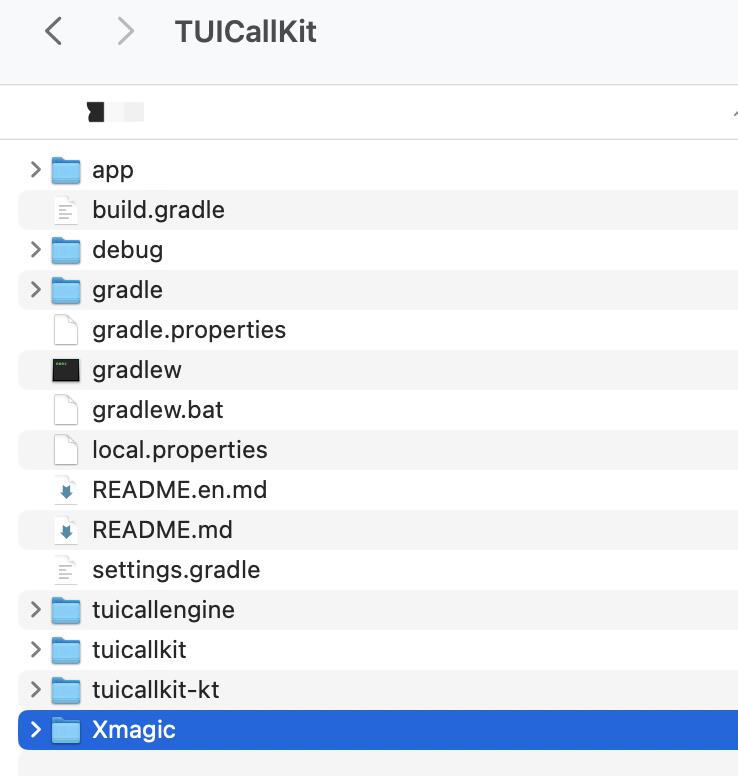
Task: Click the gradle.properties blank file icon
Action: [x=66, y=330]
